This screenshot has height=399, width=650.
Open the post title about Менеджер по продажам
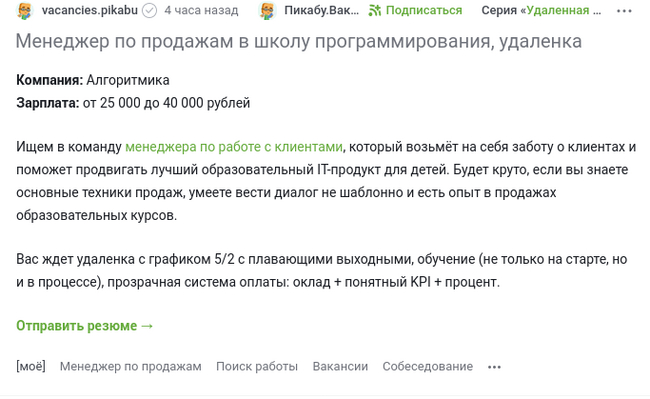click(x=298, y=41)
